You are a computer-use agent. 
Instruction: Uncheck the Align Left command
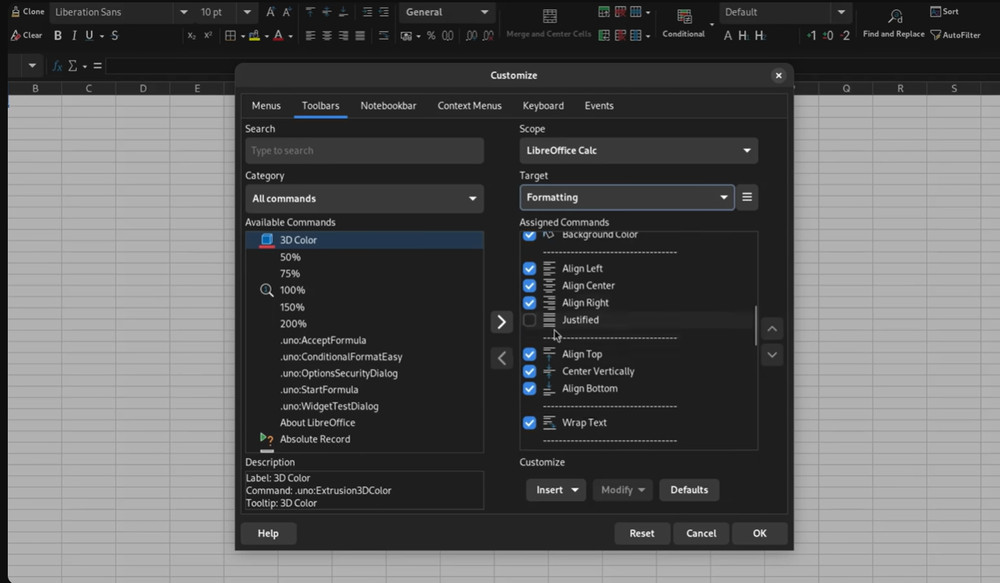(x=530, y=269)
